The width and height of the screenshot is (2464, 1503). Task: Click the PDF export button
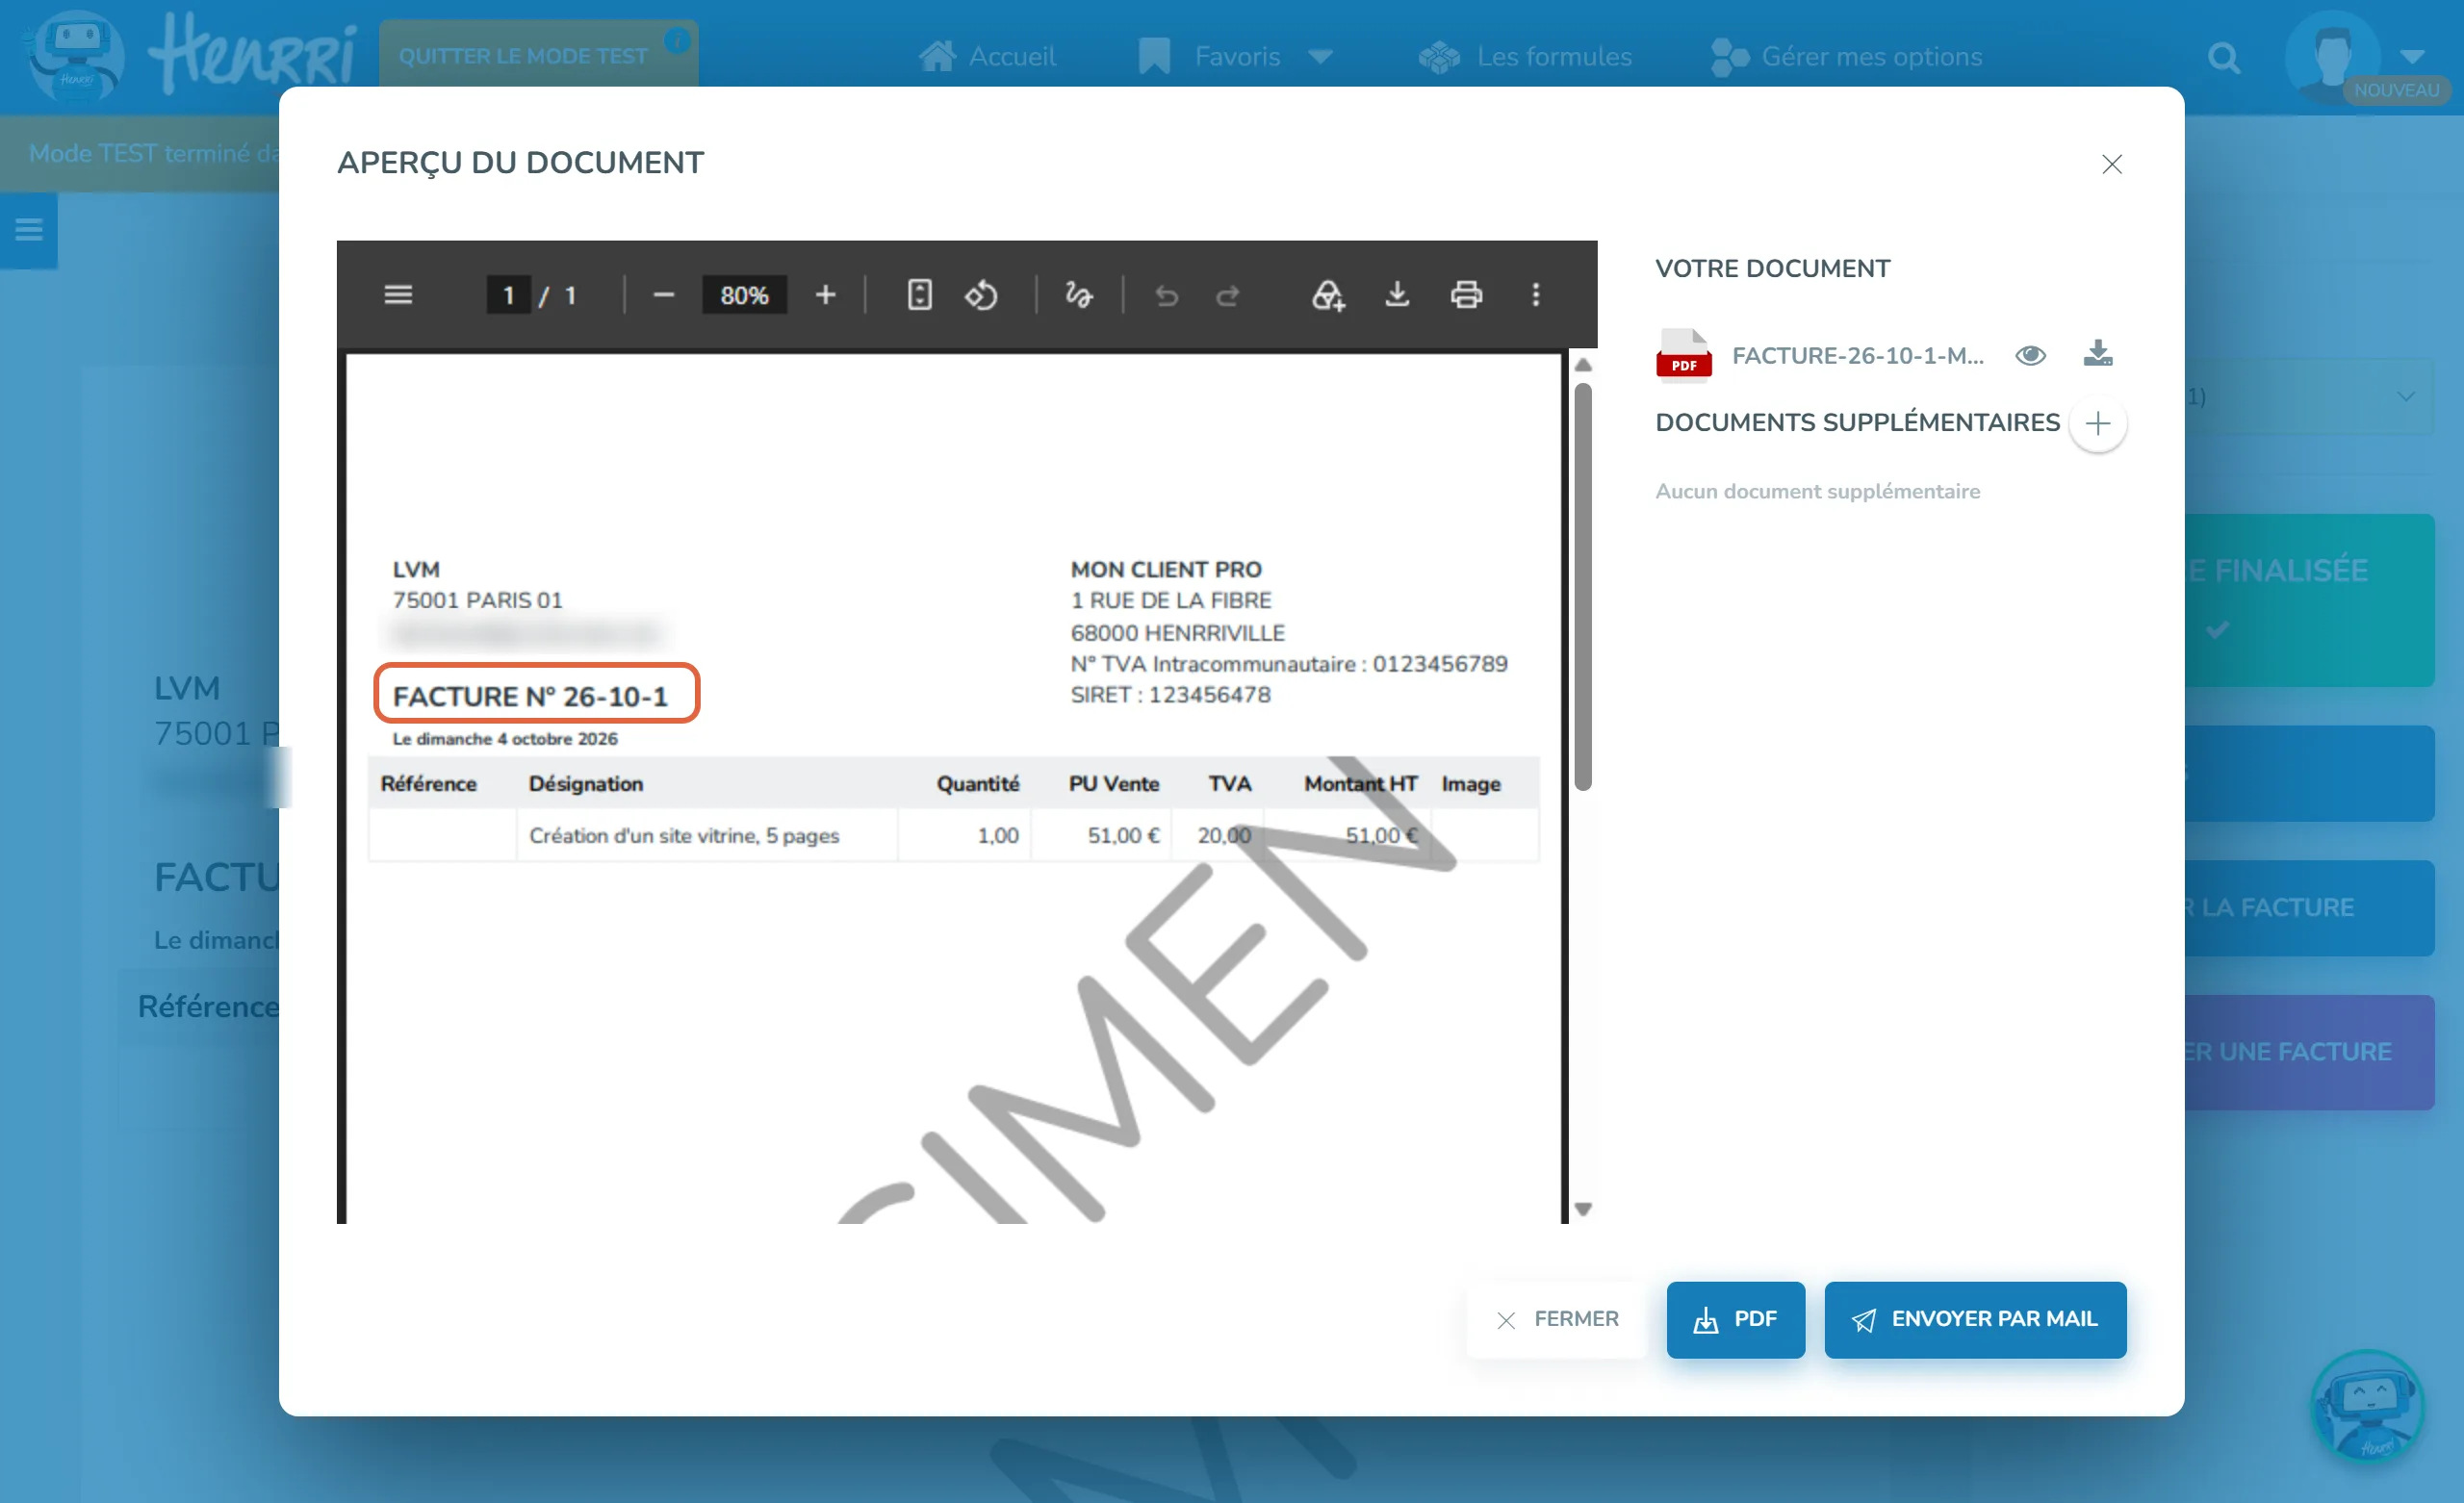(1735, 1319)
